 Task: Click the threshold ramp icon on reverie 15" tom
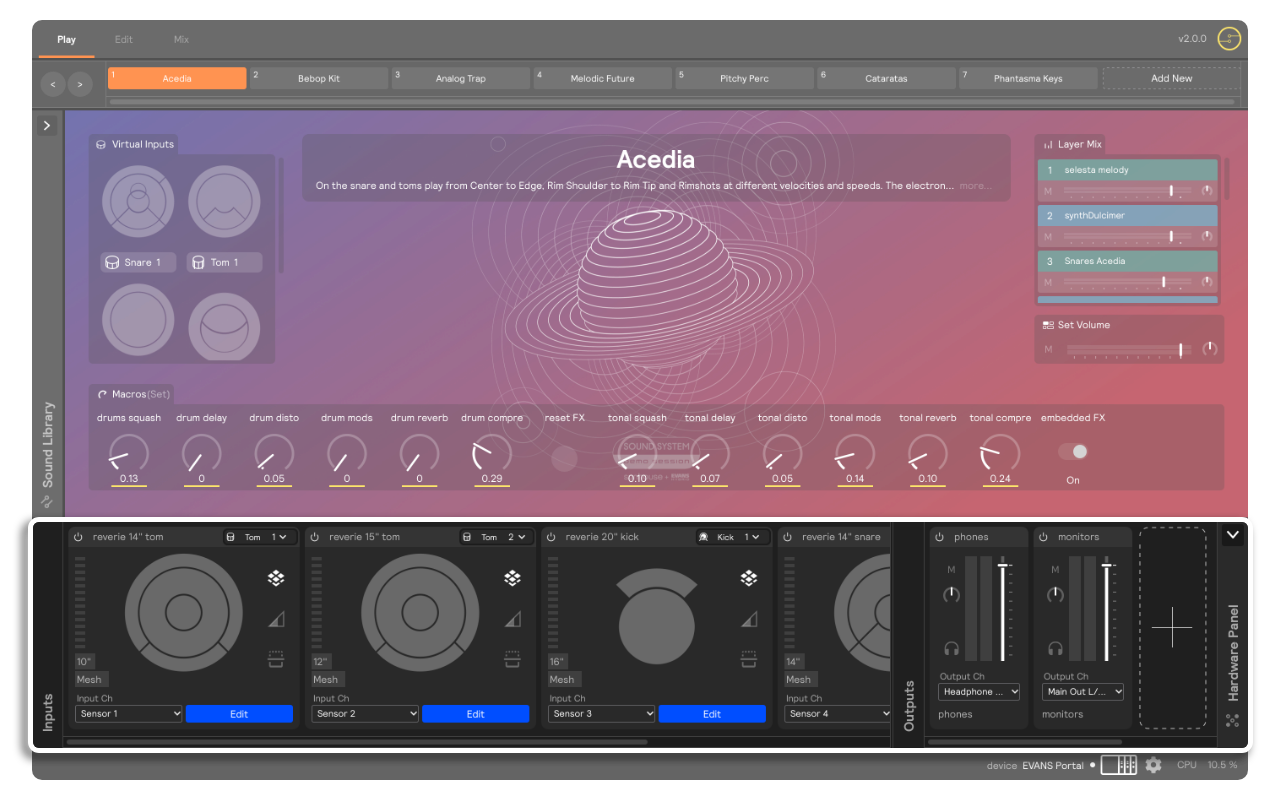(512, 620)
